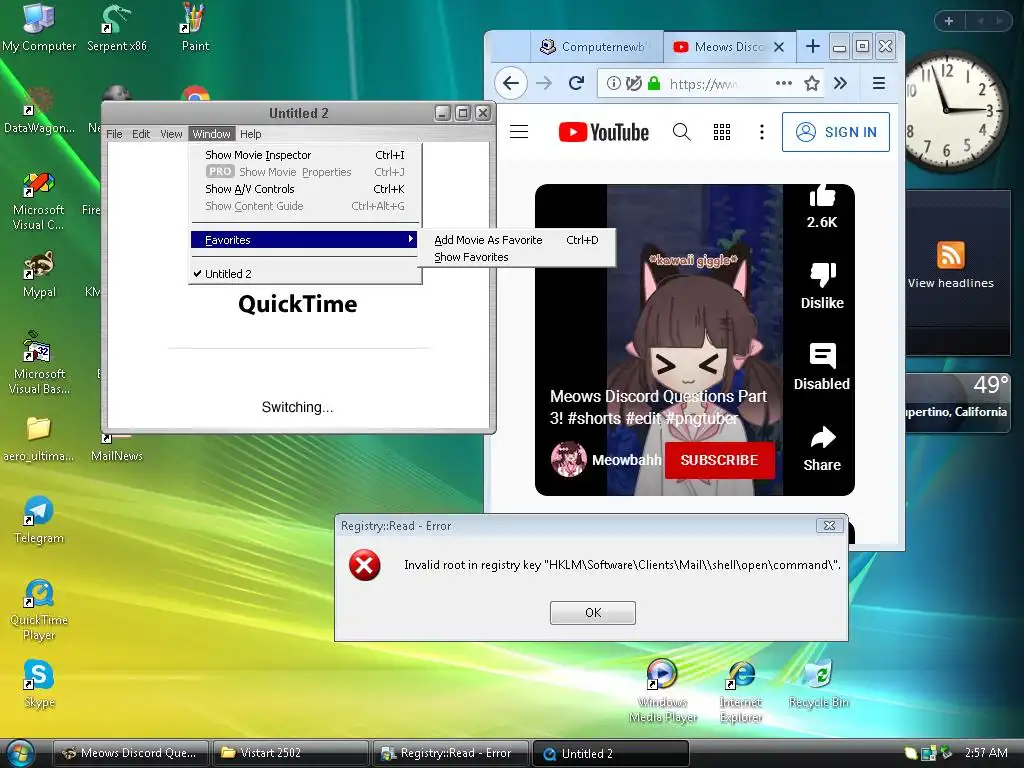
Task: Open Mypal browser shortcut
Action: (x=39, y=274)
